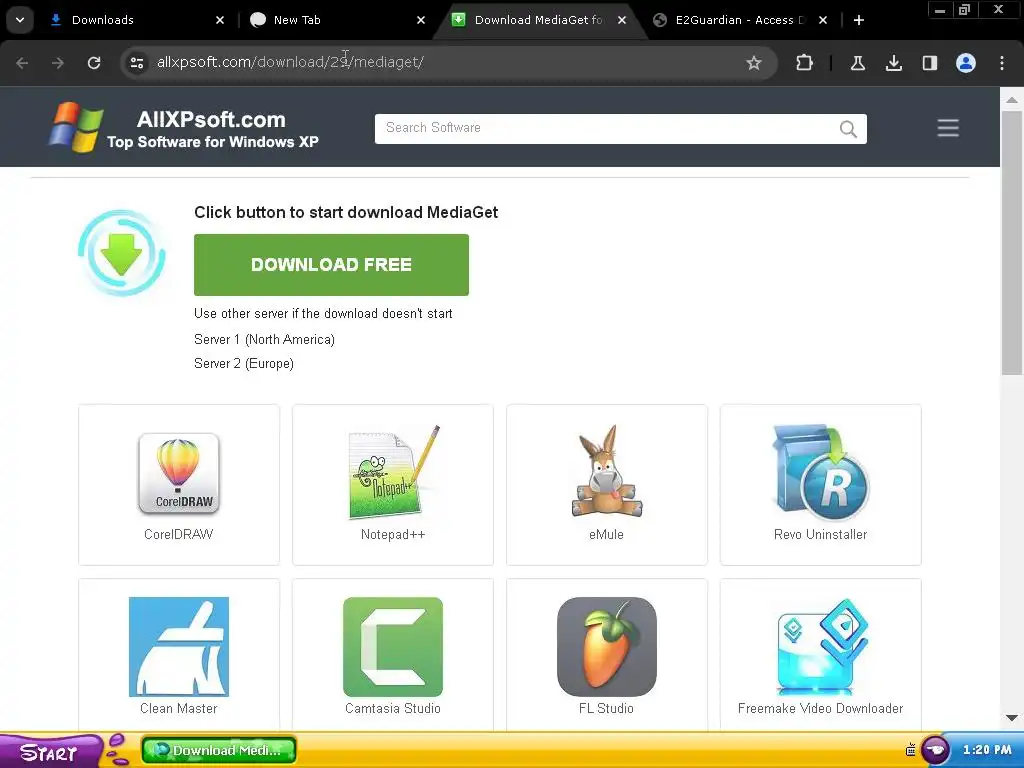The image size is (1024, 768).
Task: Click the eMule text label
Action: point(607,534)
